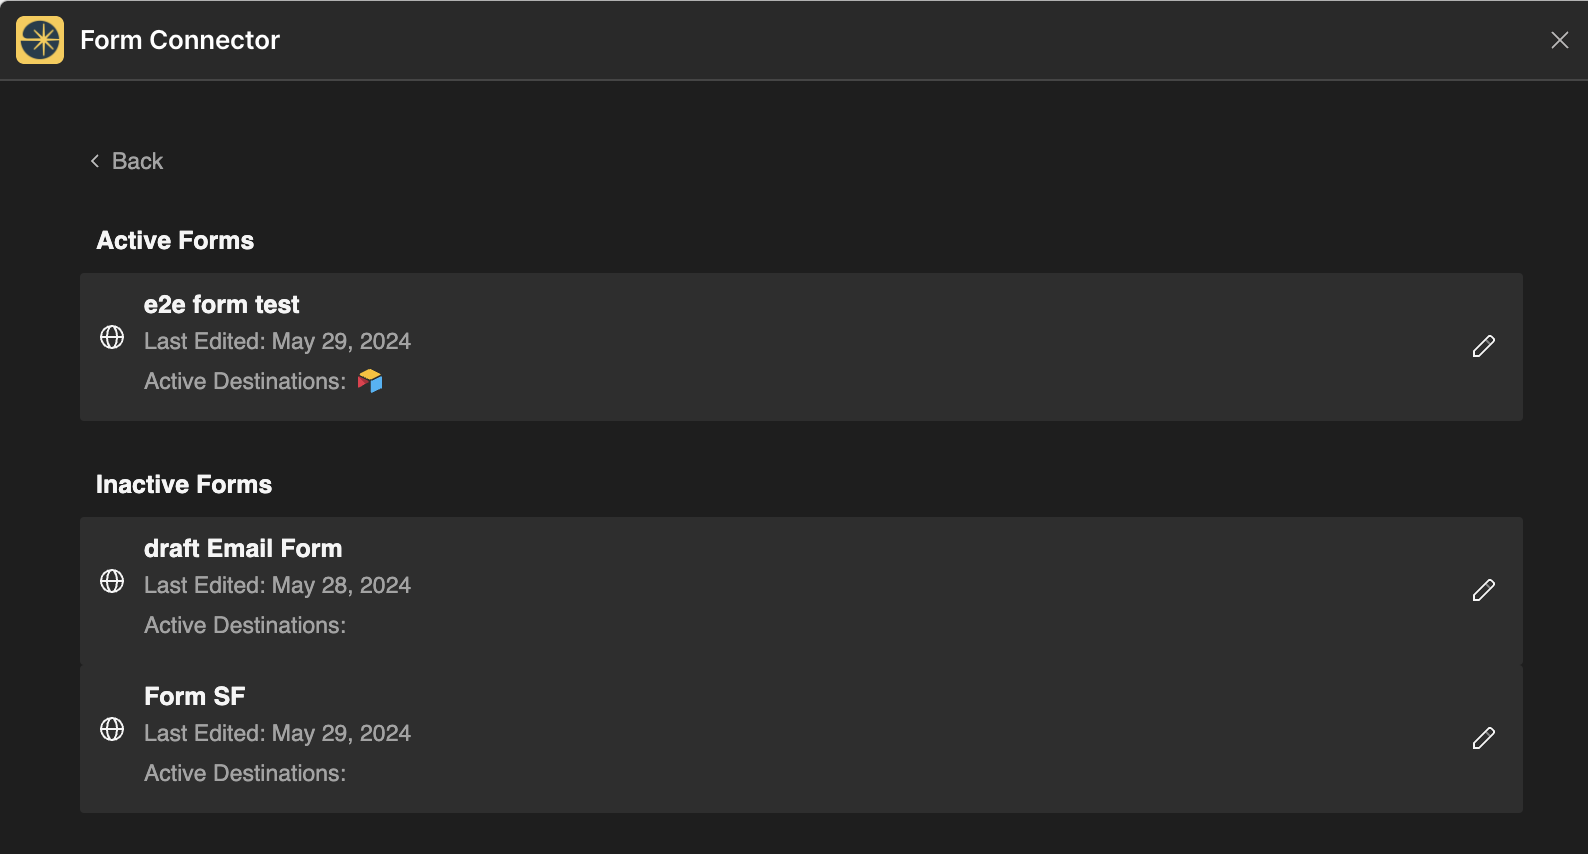Go Back to previous screen

pos(137,161)
